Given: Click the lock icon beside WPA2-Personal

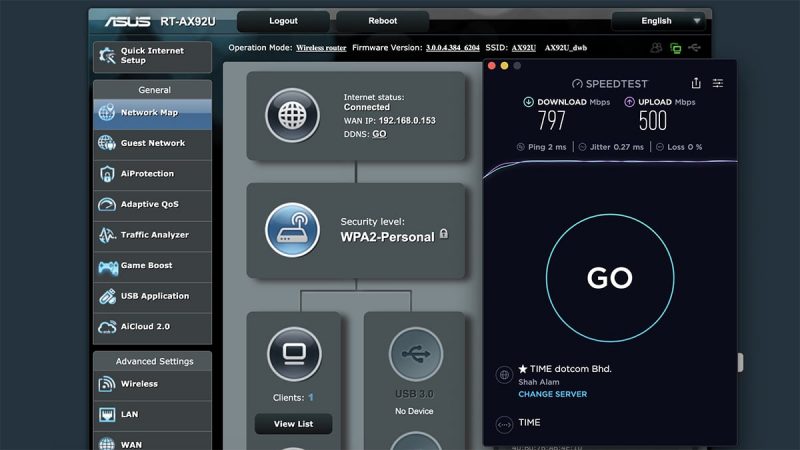Looking at the screenshot, I should 444,234.
